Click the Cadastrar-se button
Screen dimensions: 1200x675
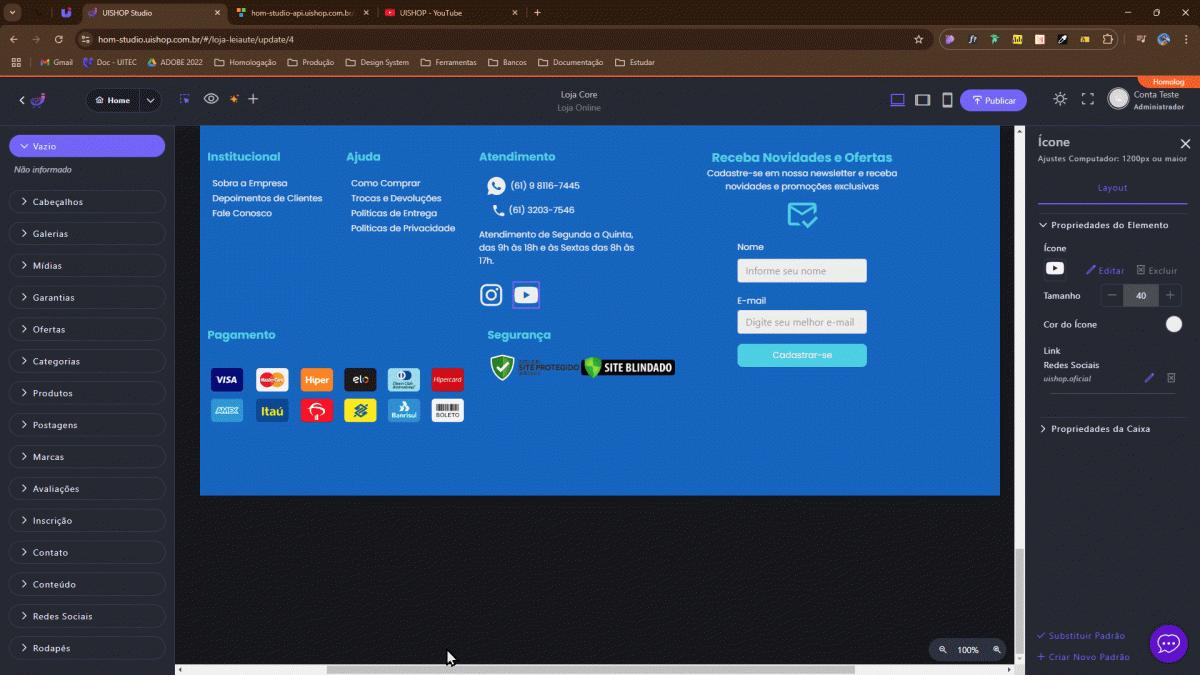[x=802, y=355]
